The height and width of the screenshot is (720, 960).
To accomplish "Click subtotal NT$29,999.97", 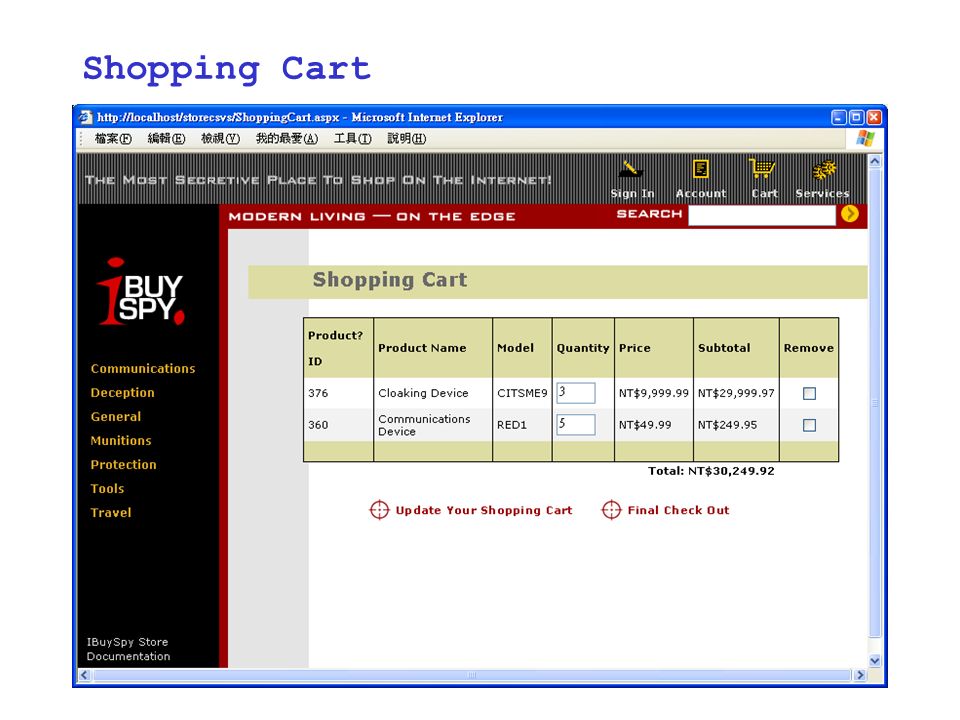I will 737,393.
